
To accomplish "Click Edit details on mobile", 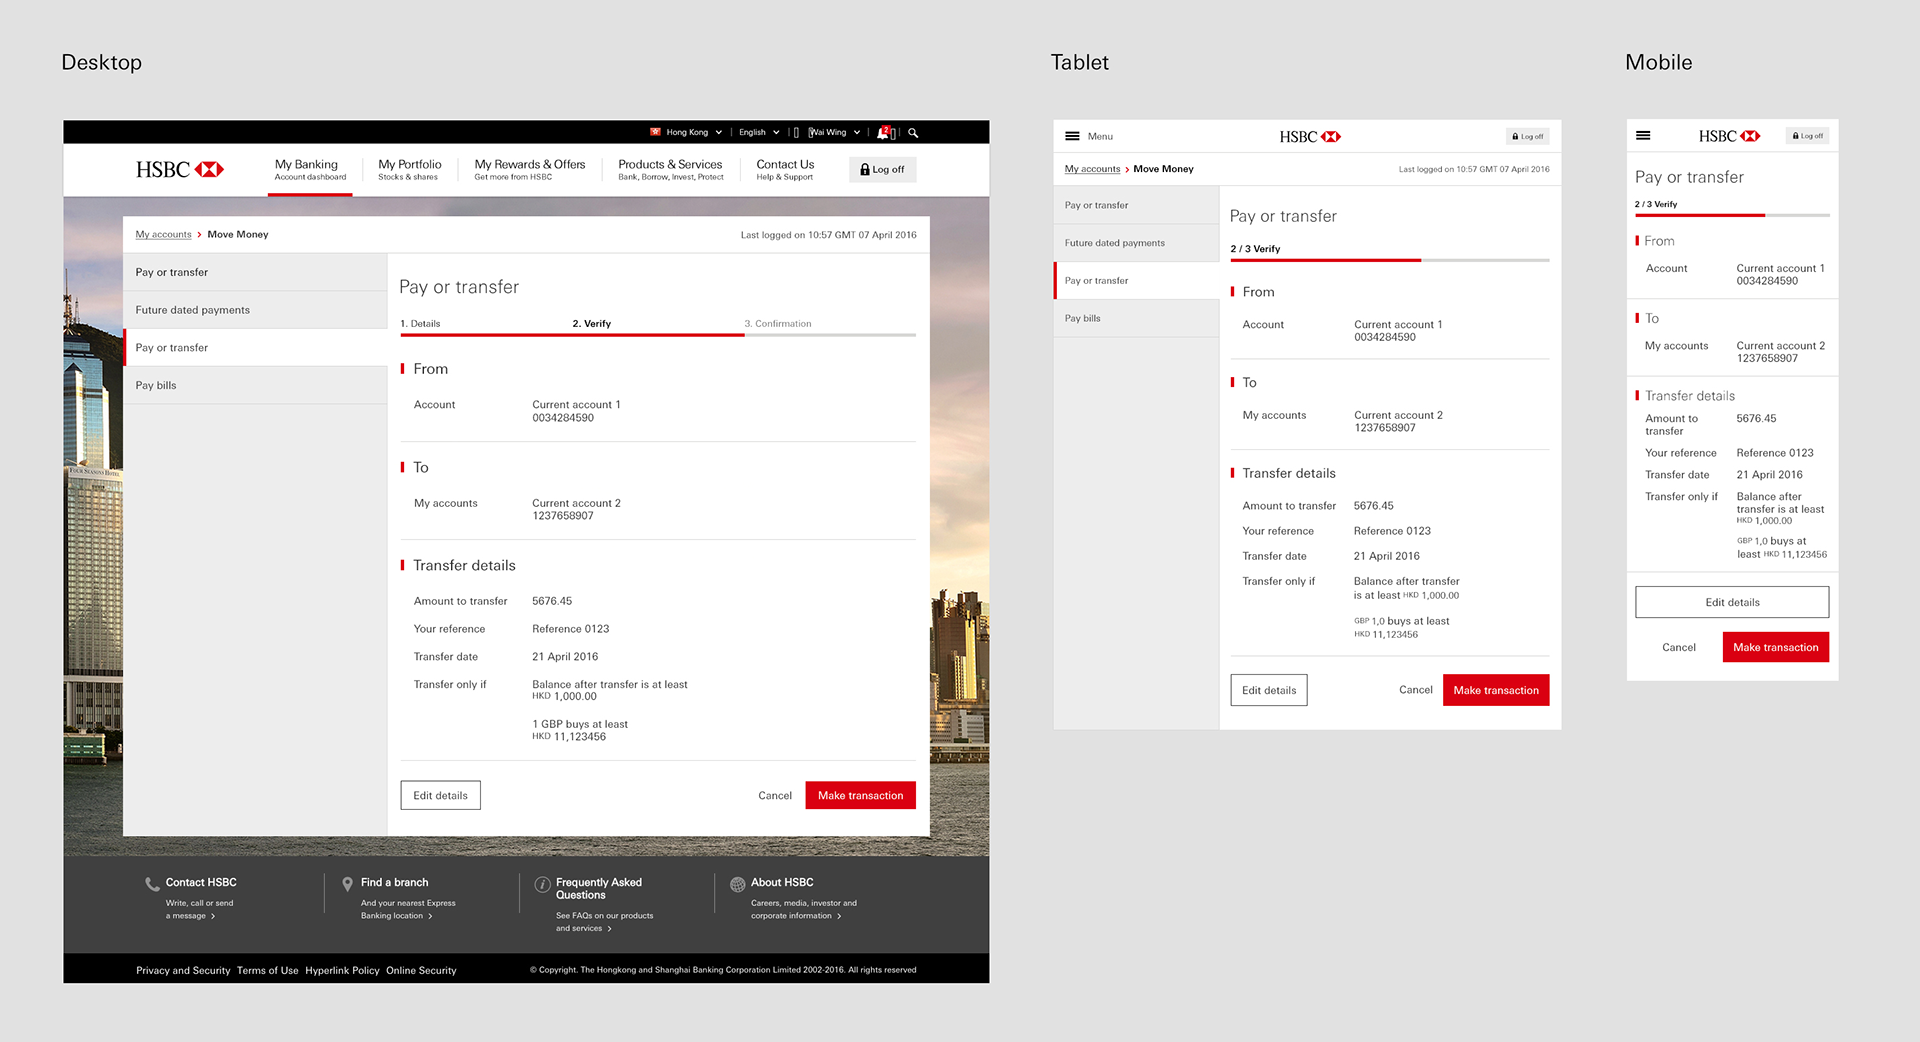I will (x=1732, y=602).
